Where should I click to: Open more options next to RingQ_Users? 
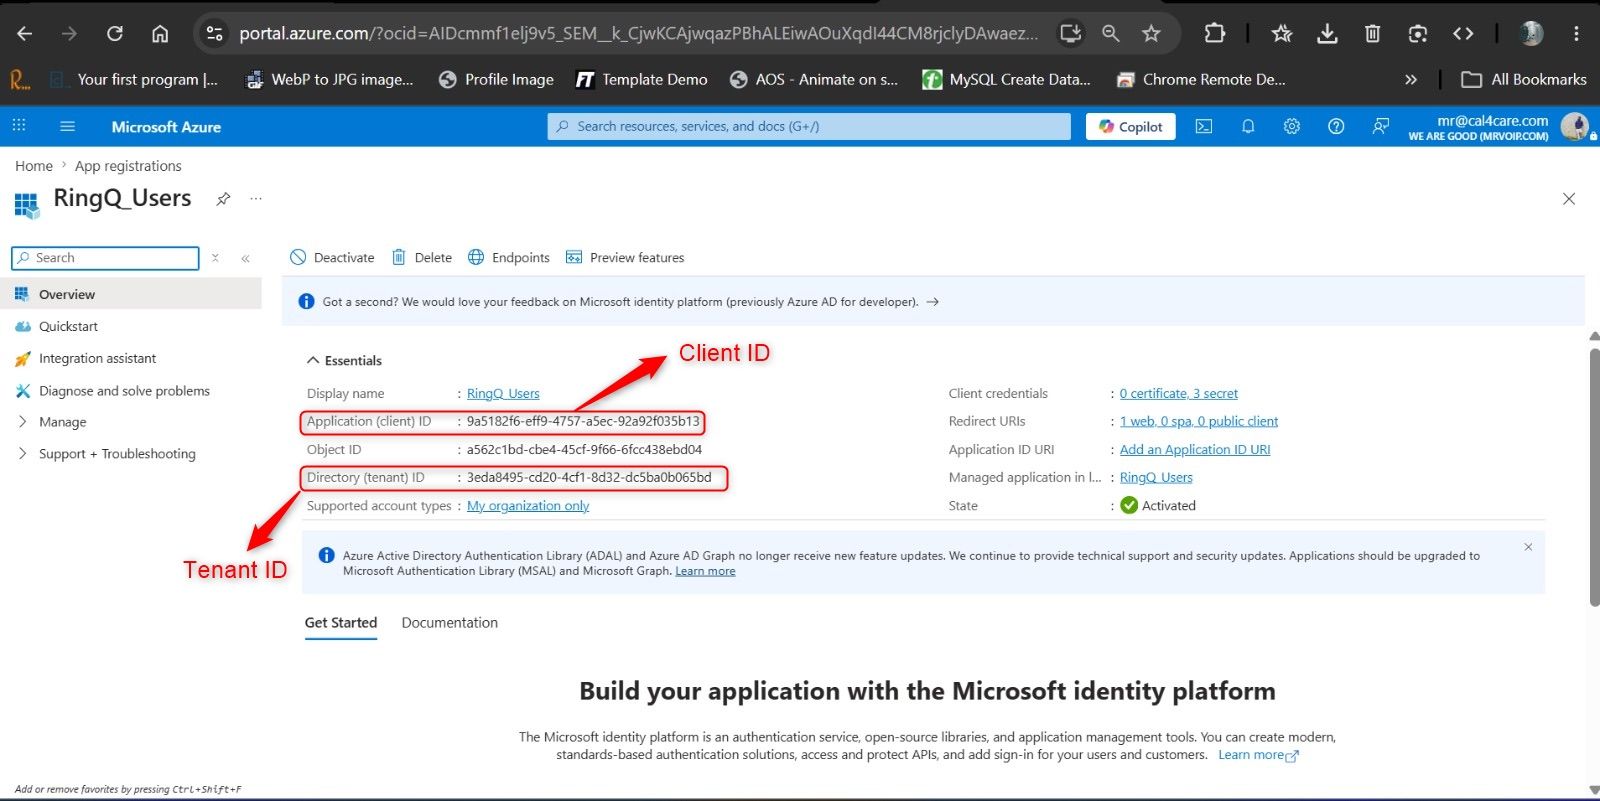click(256, 199)
